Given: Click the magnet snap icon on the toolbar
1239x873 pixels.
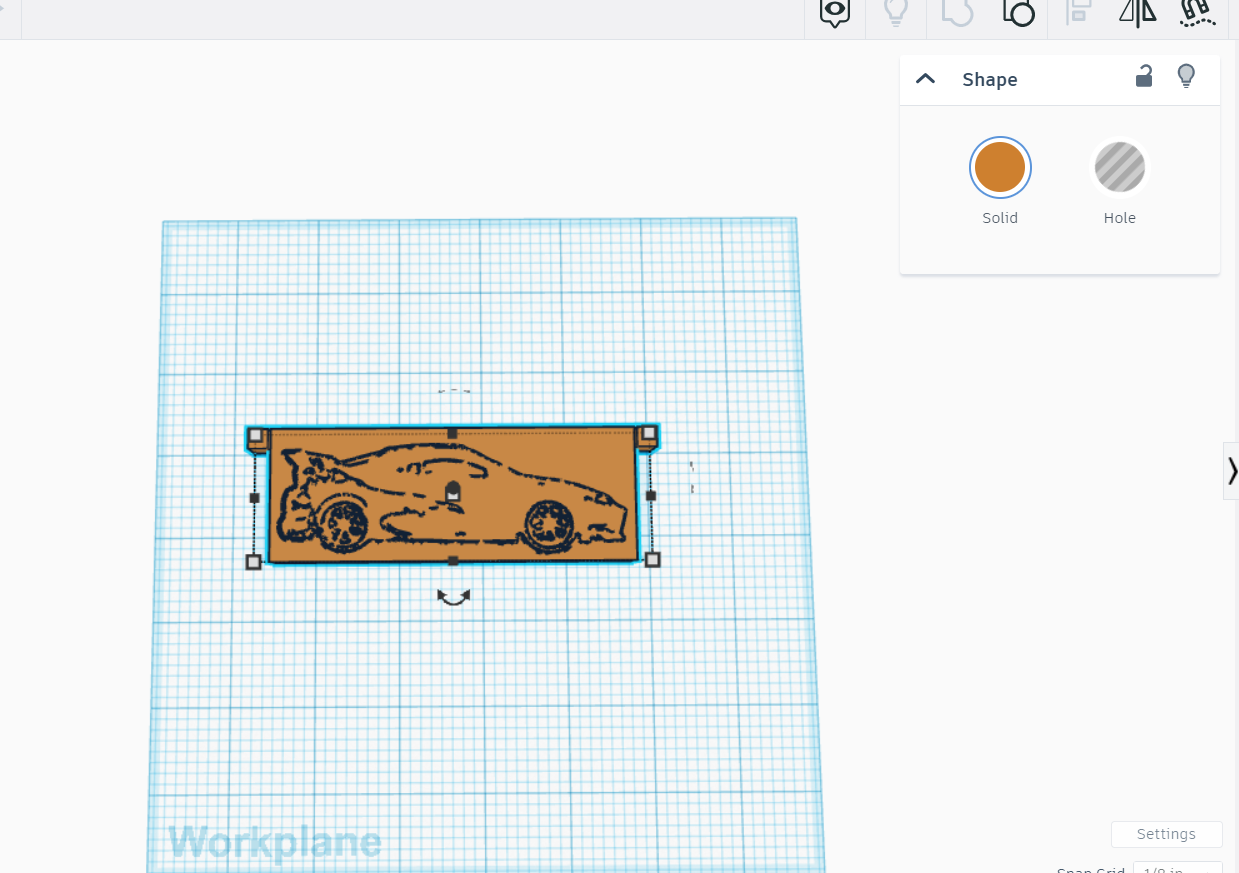Looking at the screenshot, I should pos(1197,12).
